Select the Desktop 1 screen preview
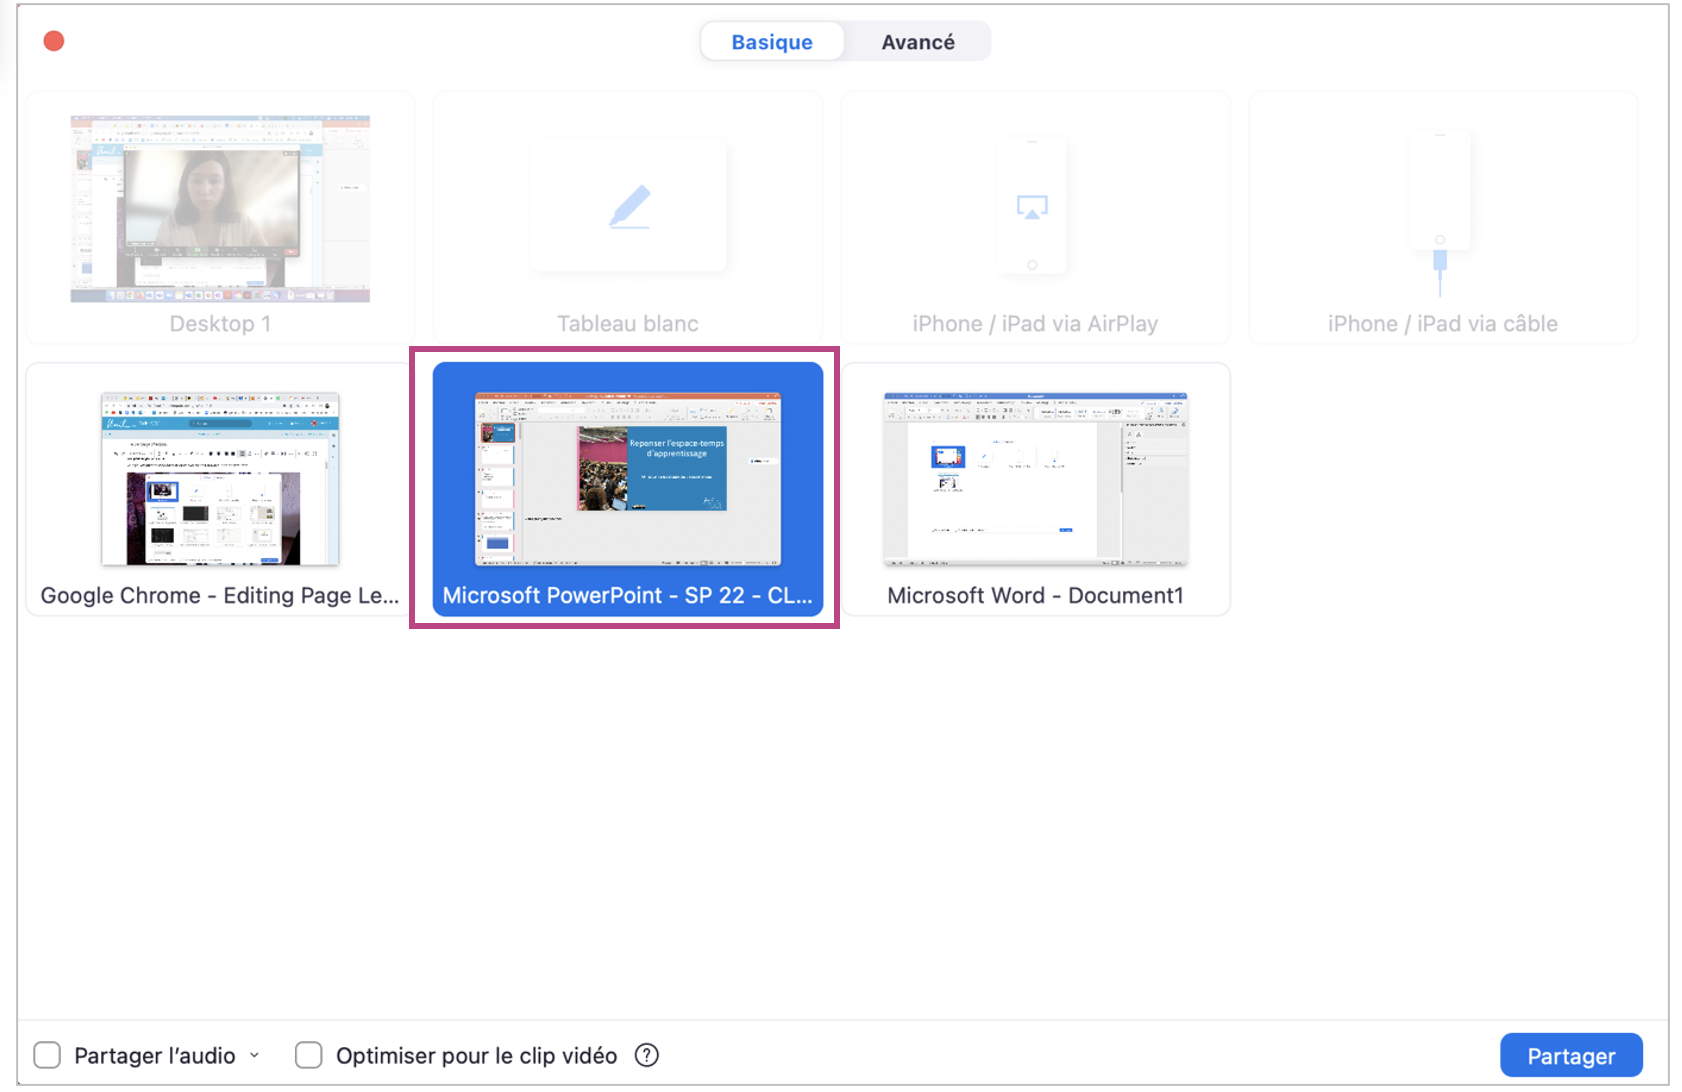The image size is (1682, 1092). pyautogui.click(x=220, y=208)
